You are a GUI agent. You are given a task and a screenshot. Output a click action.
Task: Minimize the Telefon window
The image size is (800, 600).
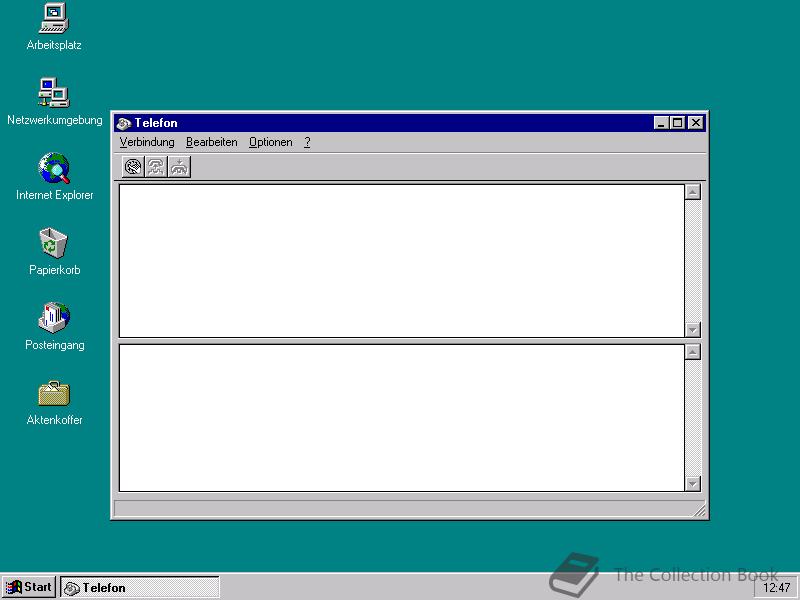[662, 123]
